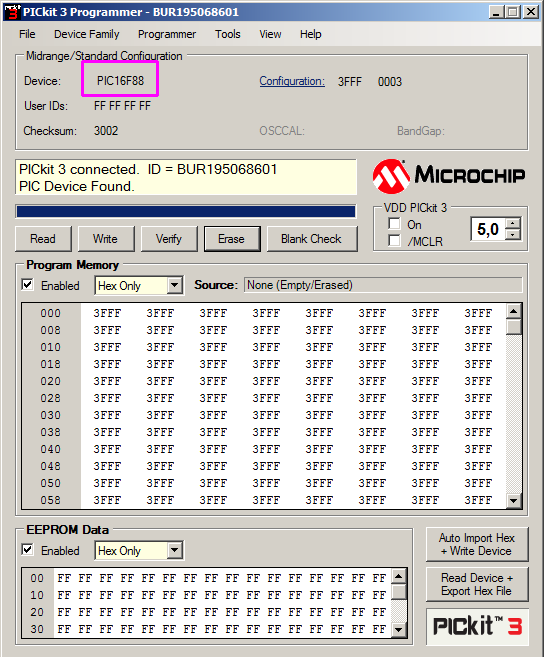
Task: Click the Checksum value 3002
Action: pos(106,131)
